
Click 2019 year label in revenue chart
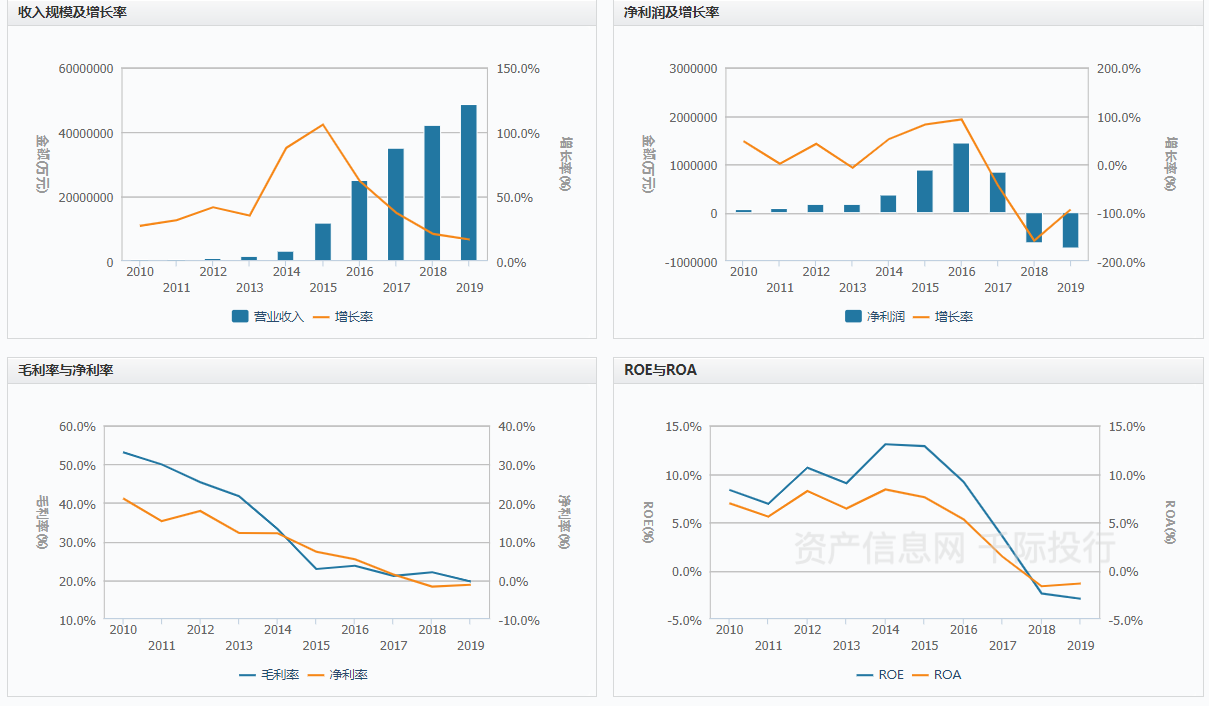(x=469, y=288)
